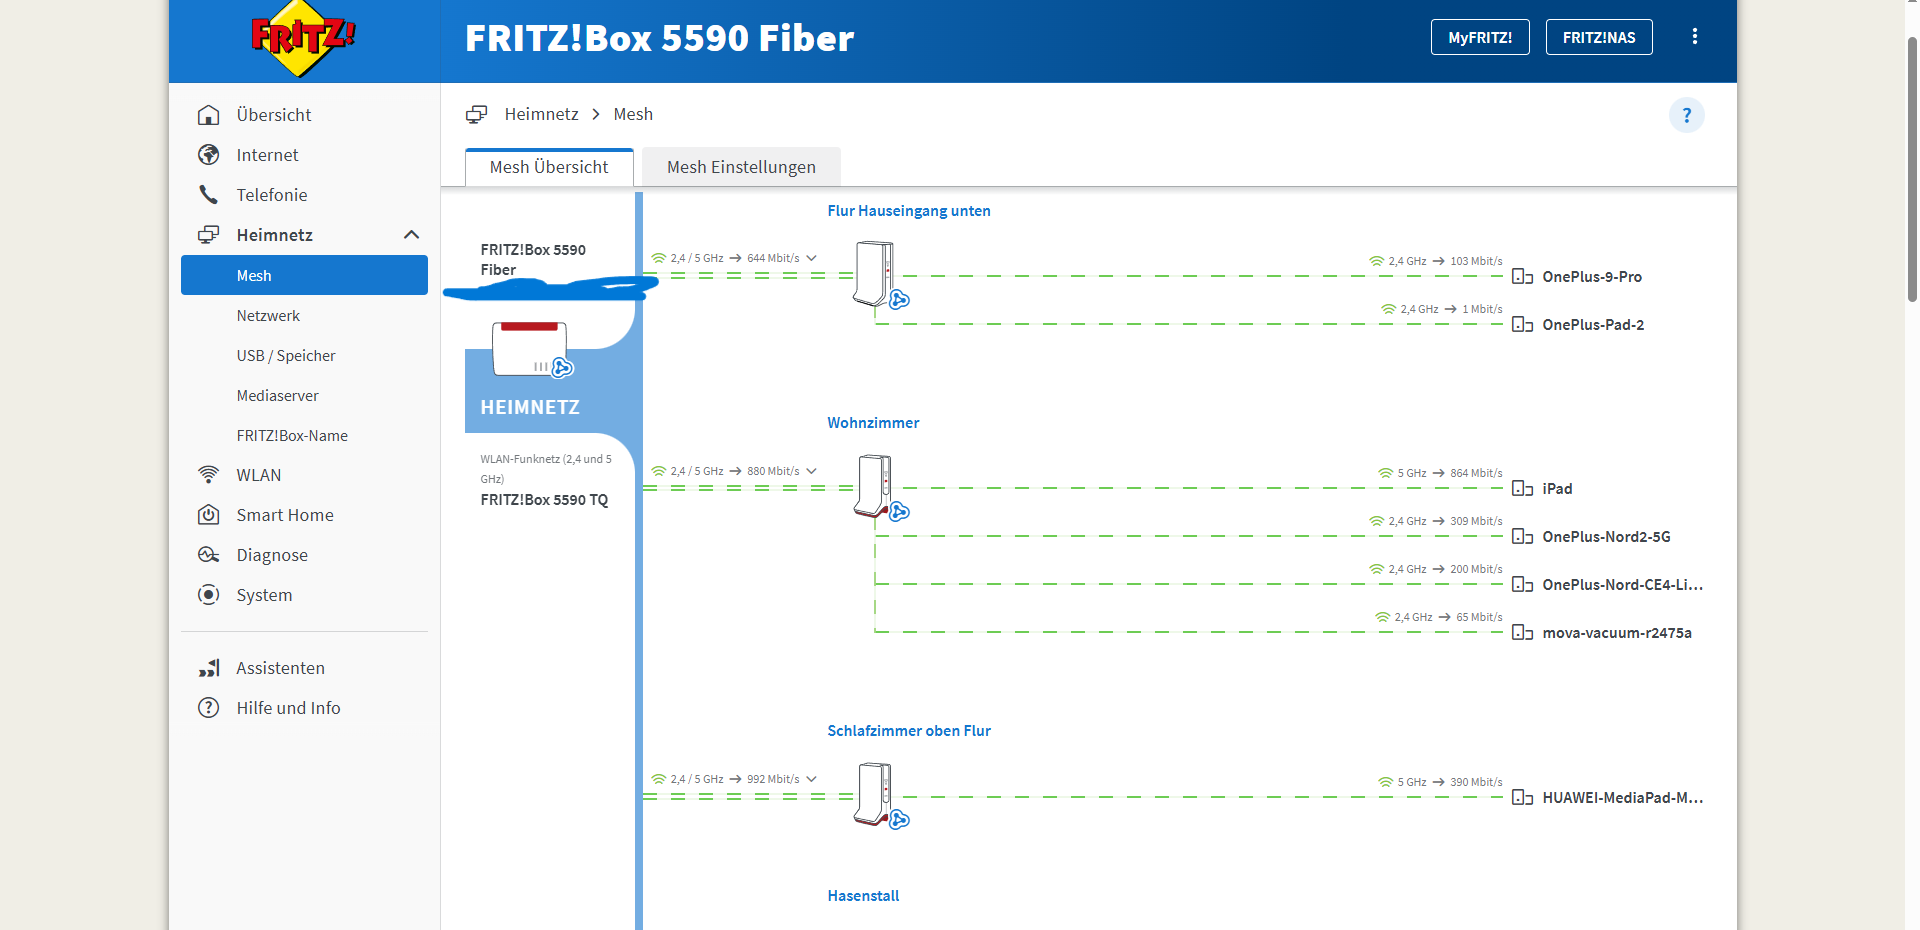
Task: Click the WLAN wifi icon in sidebar
Action: click(208, 475)
